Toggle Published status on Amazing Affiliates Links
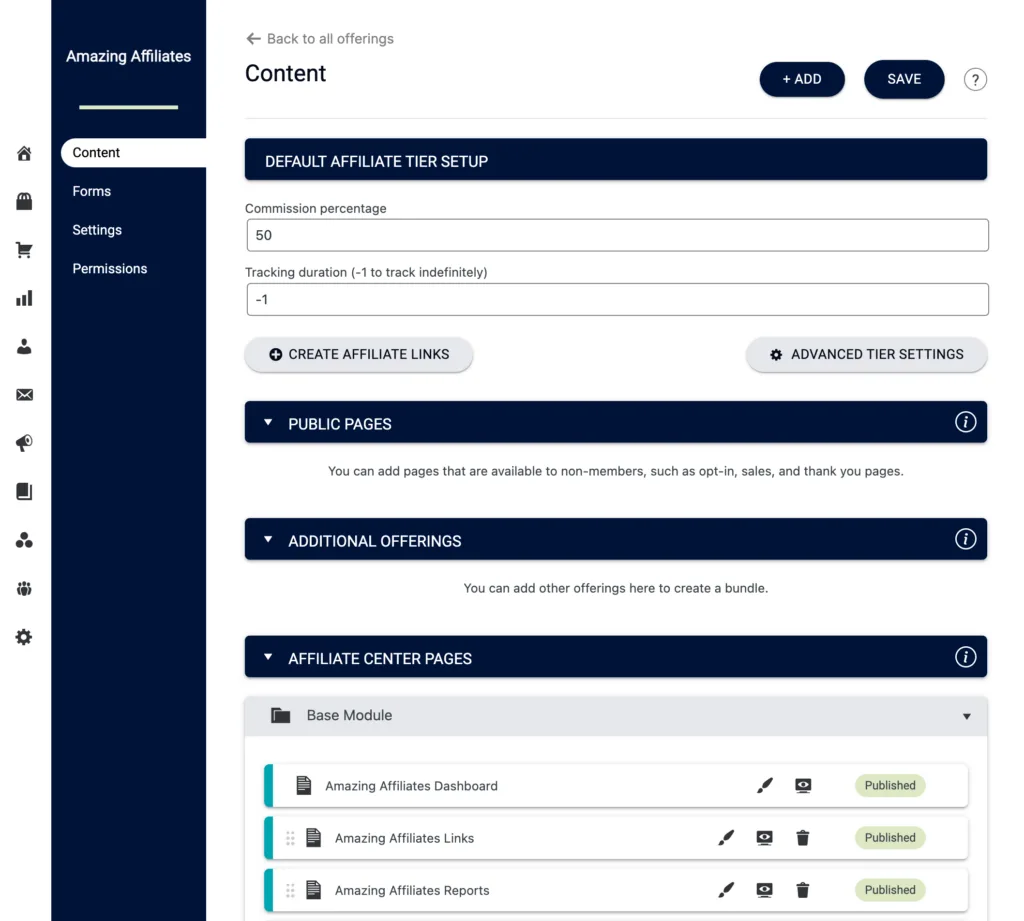The image size is (1024, 921). coord(889,837)
